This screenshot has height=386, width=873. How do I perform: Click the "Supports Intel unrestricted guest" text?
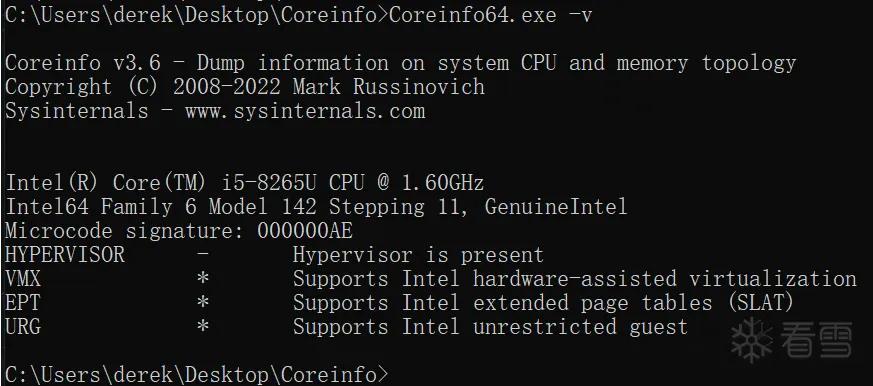pos(491,326)
